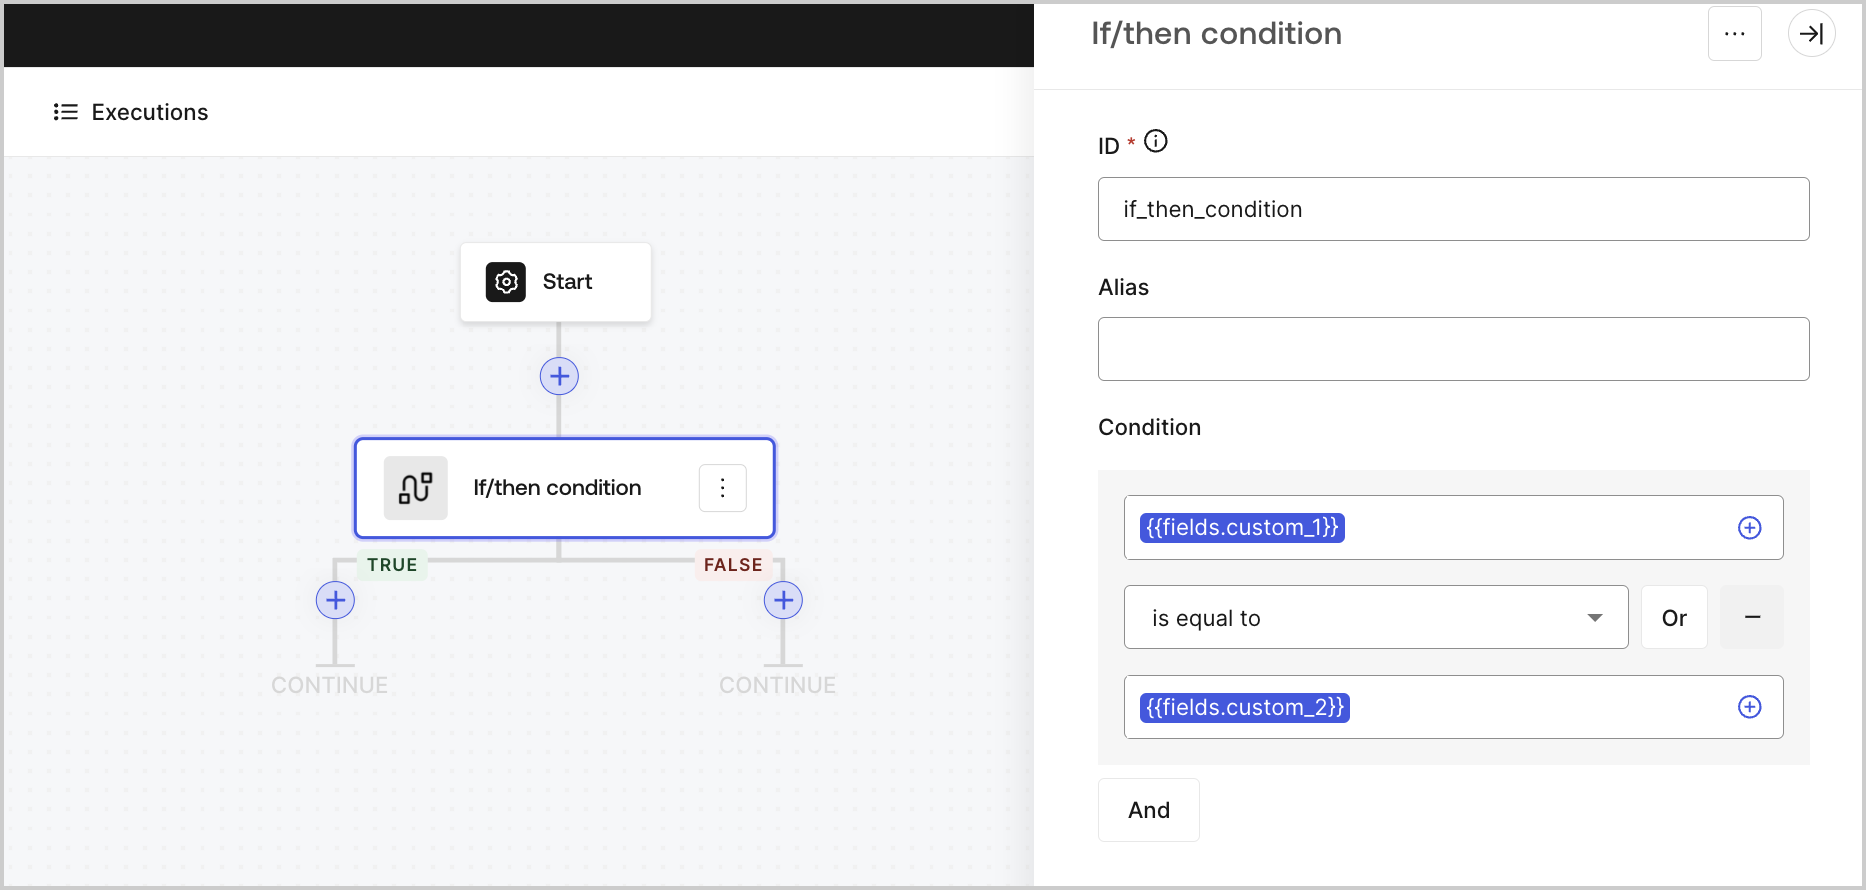Click the Start node gear icon
This screenshot has width=1866, height=890.
pos(506,282)
